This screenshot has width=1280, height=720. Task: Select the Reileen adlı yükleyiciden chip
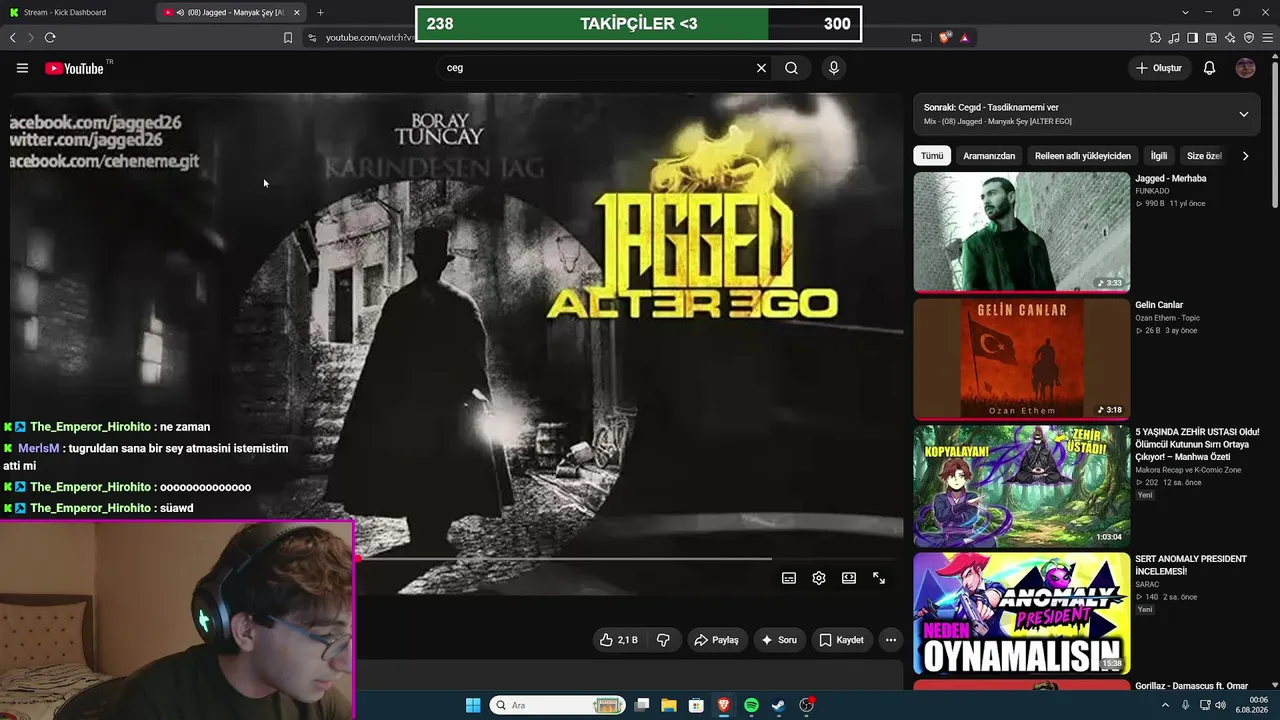1083,156
